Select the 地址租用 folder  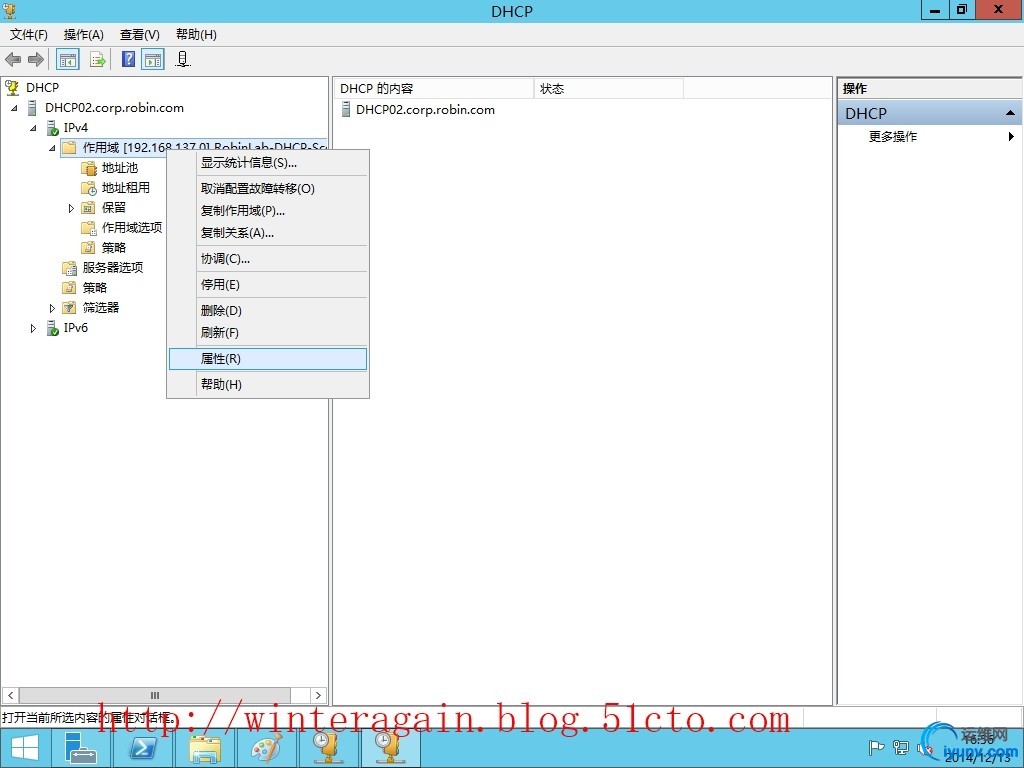(x=125, y=187)
